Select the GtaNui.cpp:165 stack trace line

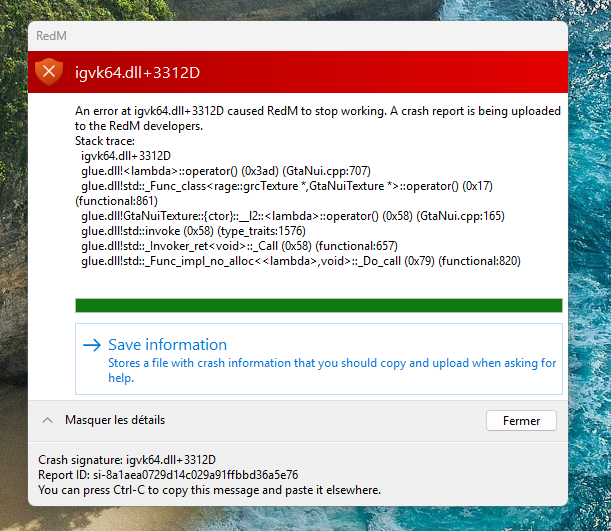tap(293, 216)
